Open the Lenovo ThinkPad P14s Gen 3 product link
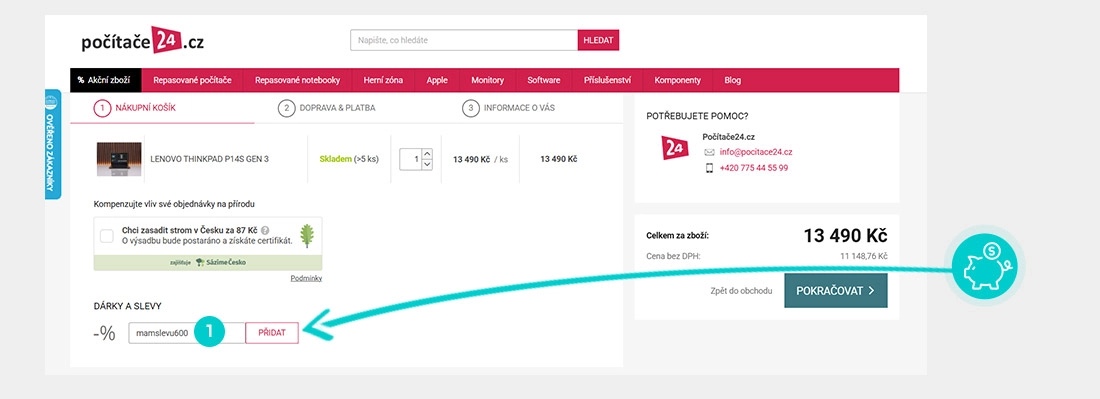This screenshot has height=399, width=1100. pos(210,159)
